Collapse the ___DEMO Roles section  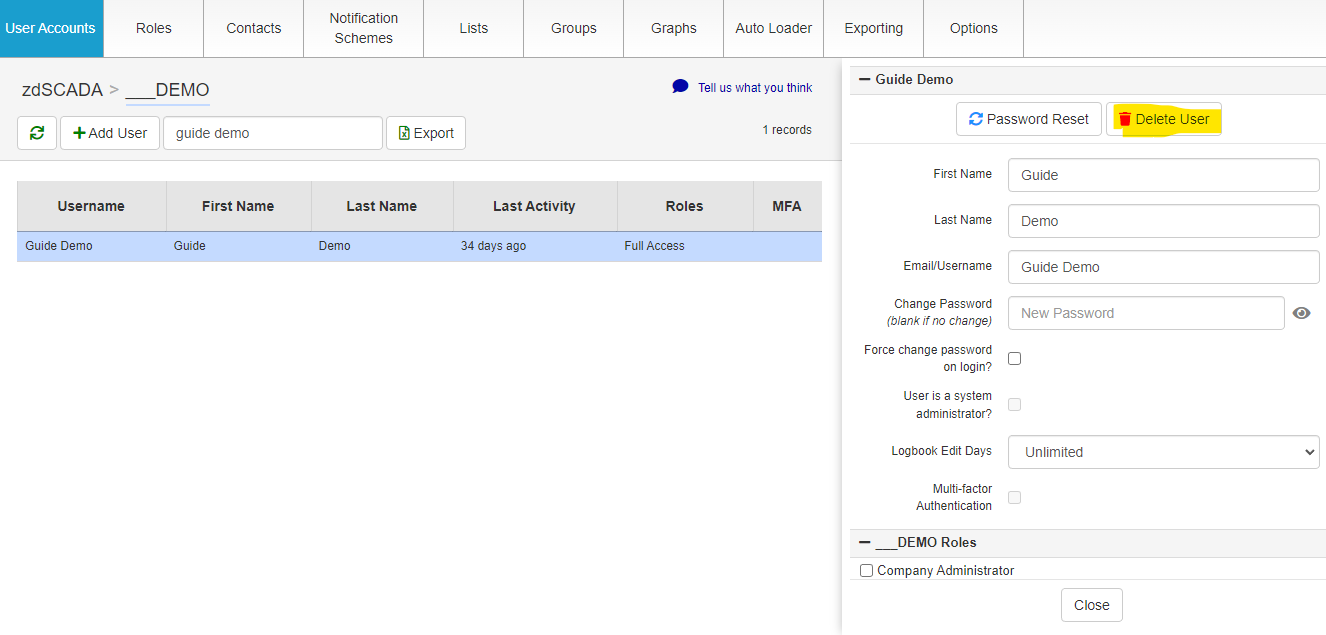pyautogui.click(x=864, y=542)
